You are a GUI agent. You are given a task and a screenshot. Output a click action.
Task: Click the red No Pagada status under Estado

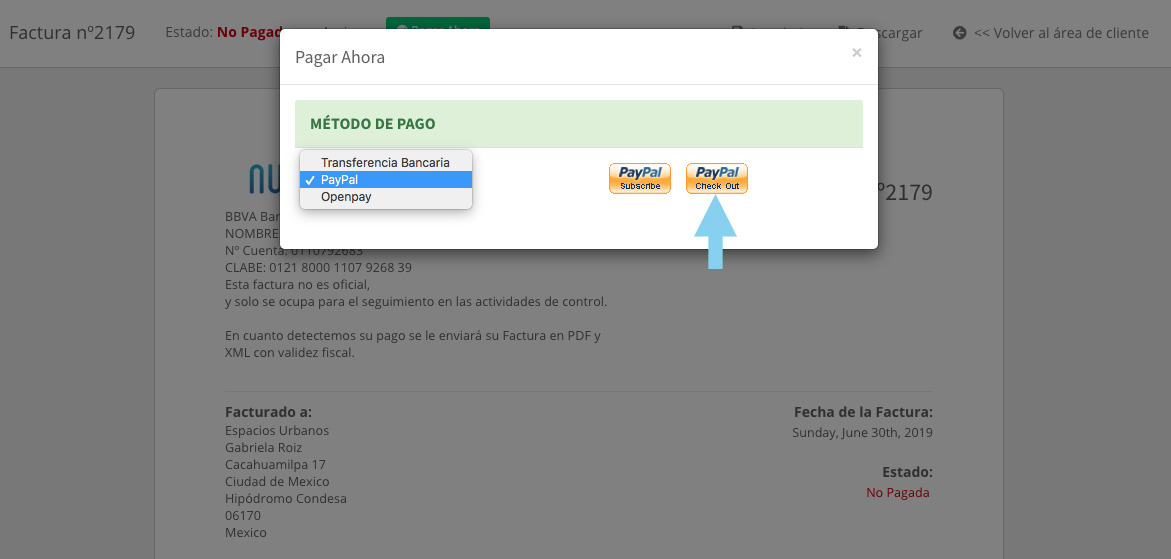coord(898,493)
